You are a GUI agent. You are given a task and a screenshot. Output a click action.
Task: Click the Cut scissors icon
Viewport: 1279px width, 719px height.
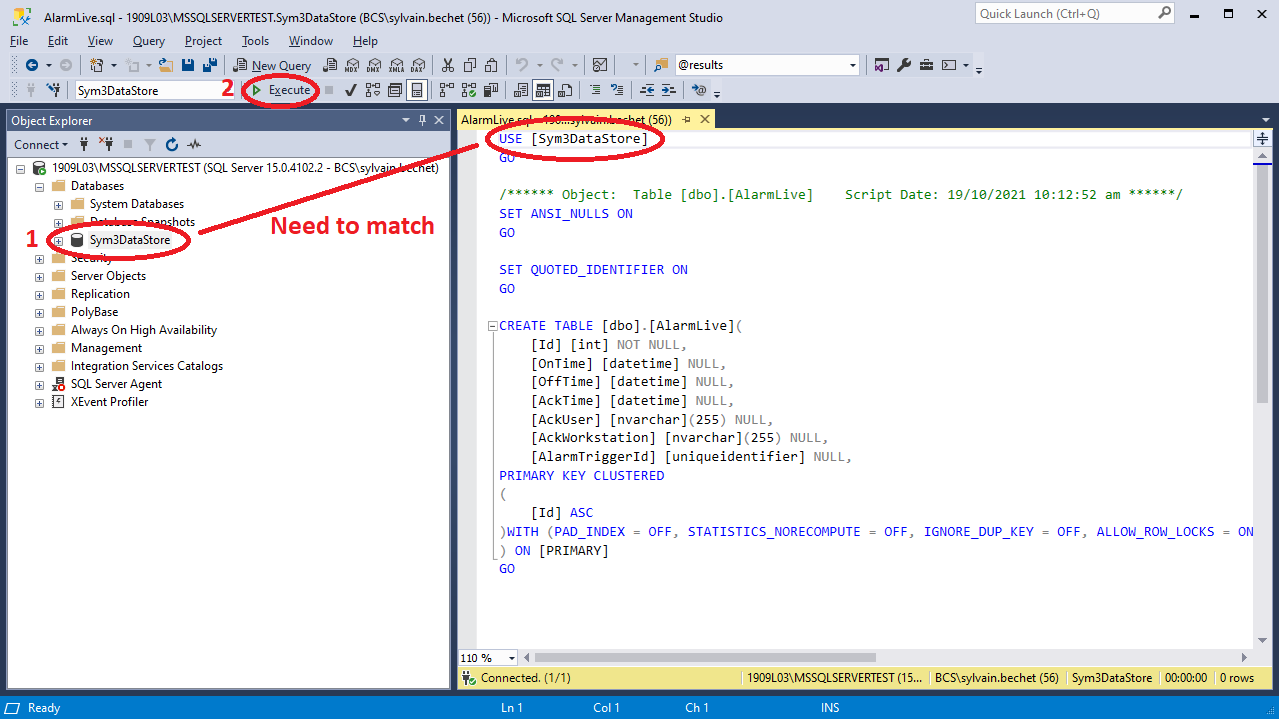[x=447, y=65]
